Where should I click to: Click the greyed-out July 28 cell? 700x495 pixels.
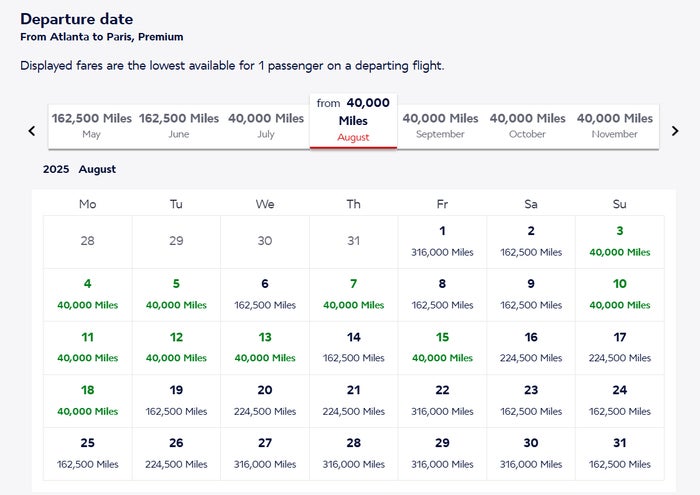click(x=88, y=242)
